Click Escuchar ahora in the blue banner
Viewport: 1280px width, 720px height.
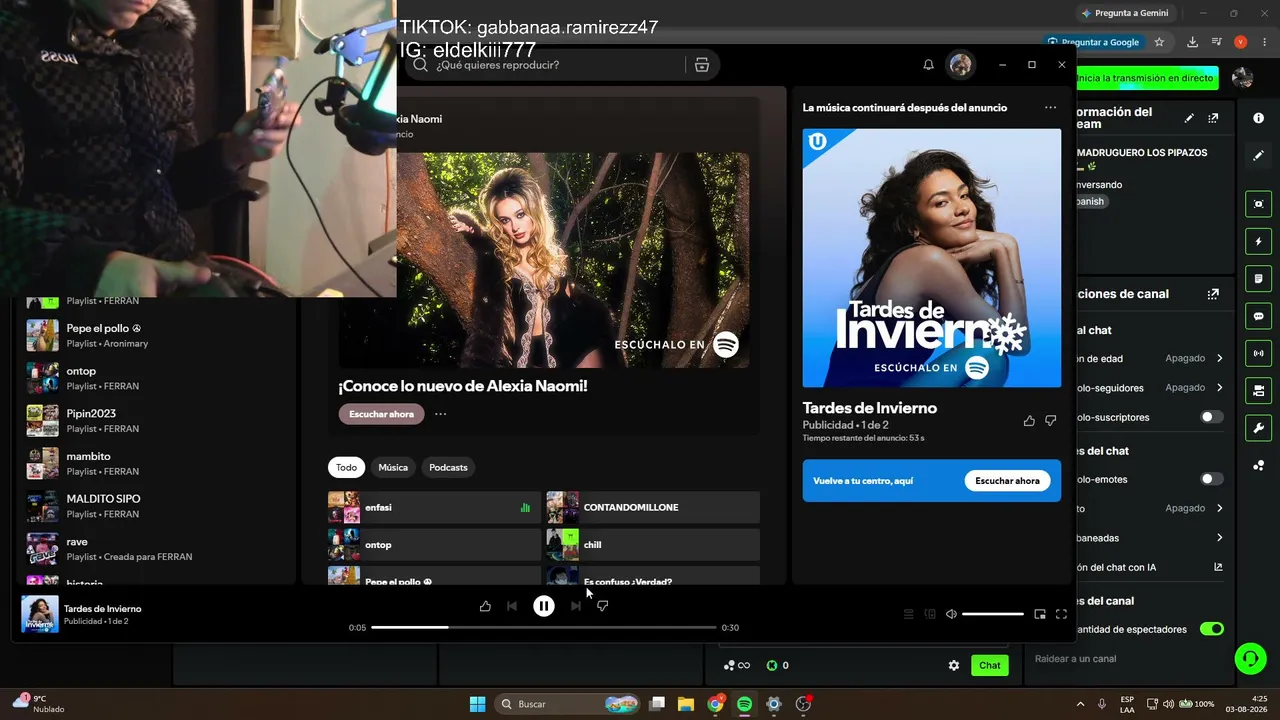coord(1007,481)
